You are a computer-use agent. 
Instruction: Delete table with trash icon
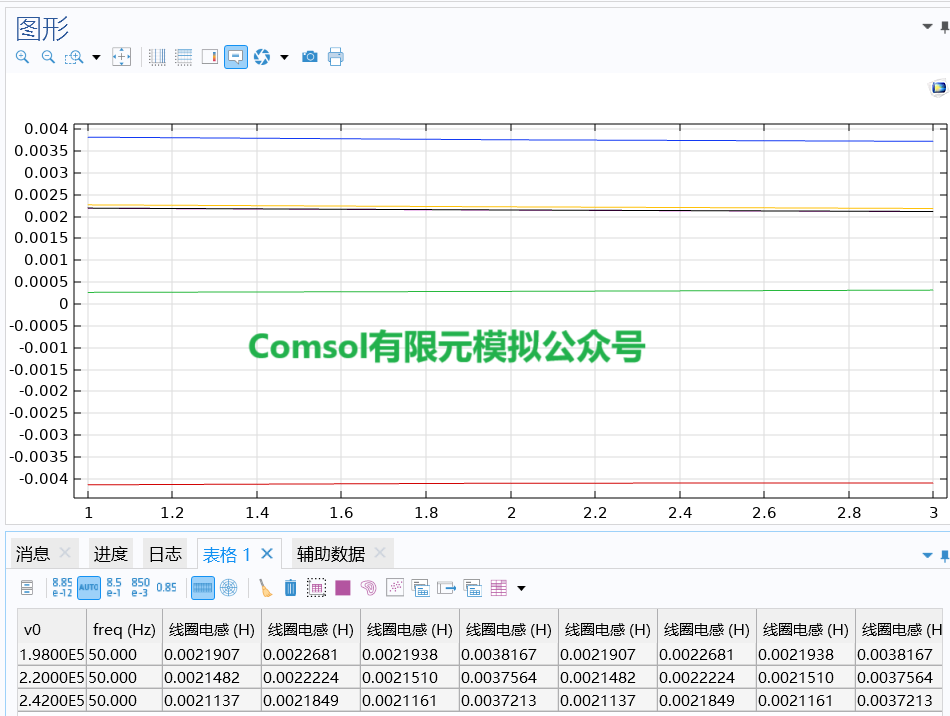coord(291,588)
